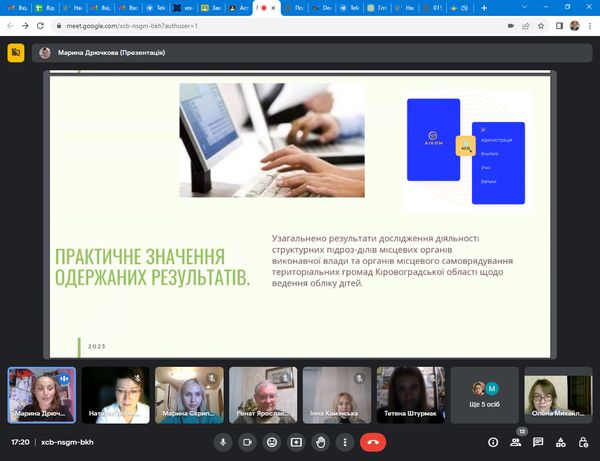Viewport: 600px width, 461px height.
Task: Open the three-dot more options menu
Action: pyautogui.click(x=345, y=441)
